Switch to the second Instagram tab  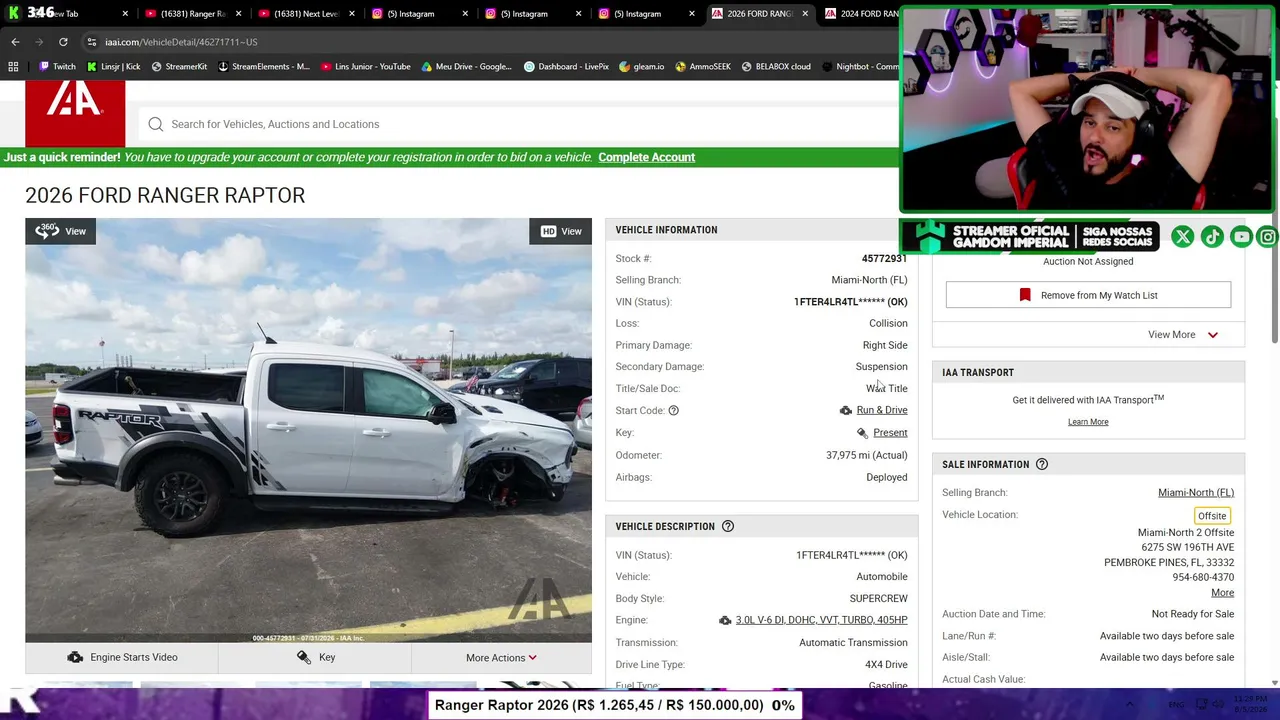click(525, 14)
